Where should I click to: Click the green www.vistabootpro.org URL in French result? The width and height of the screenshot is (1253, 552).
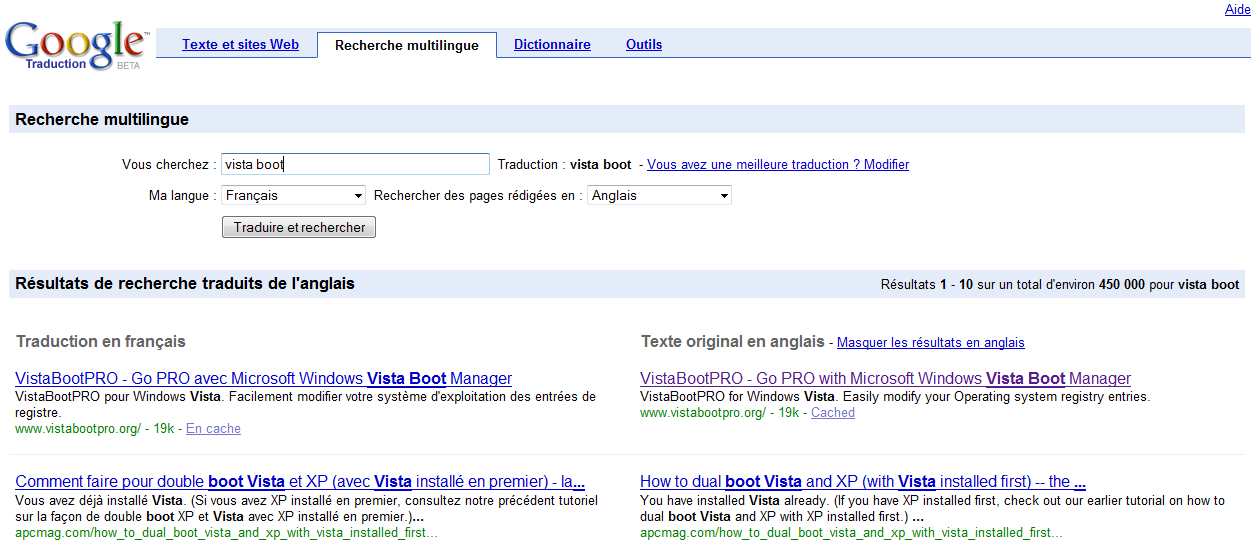(78, 429)
